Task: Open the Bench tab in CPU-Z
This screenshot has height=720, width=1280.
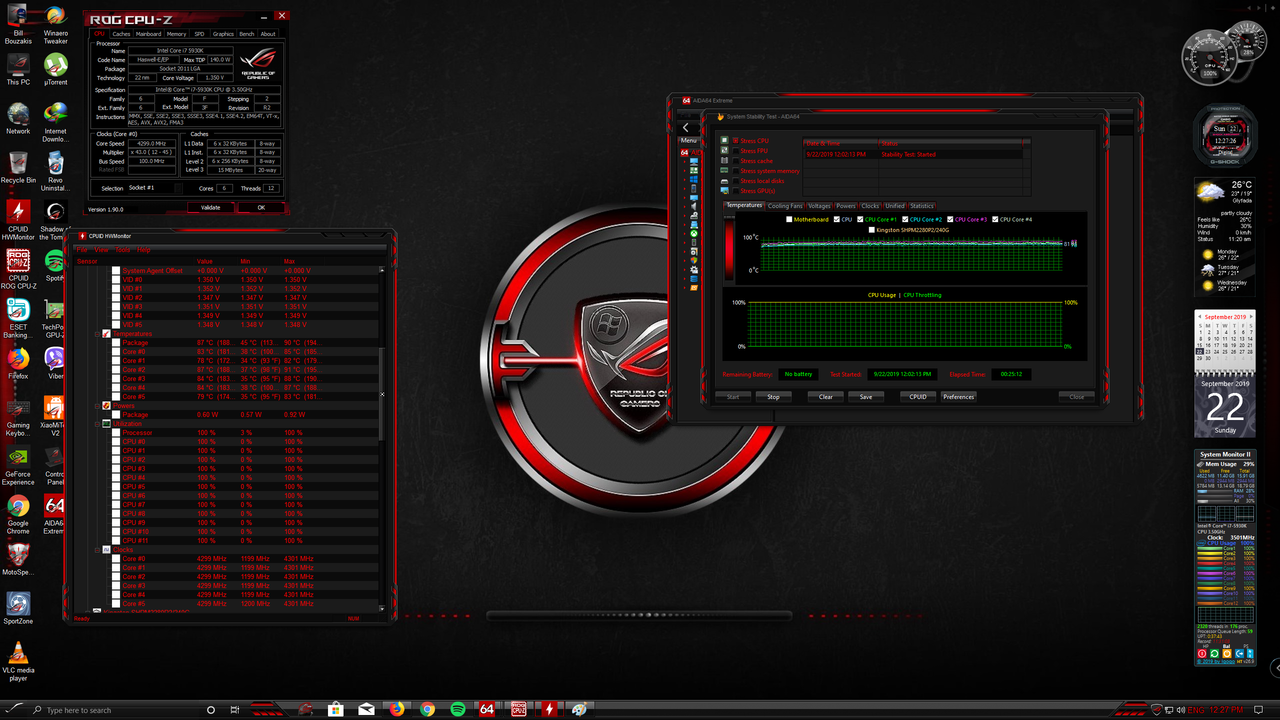Action: pyautogui.click(x=246, y=34)
